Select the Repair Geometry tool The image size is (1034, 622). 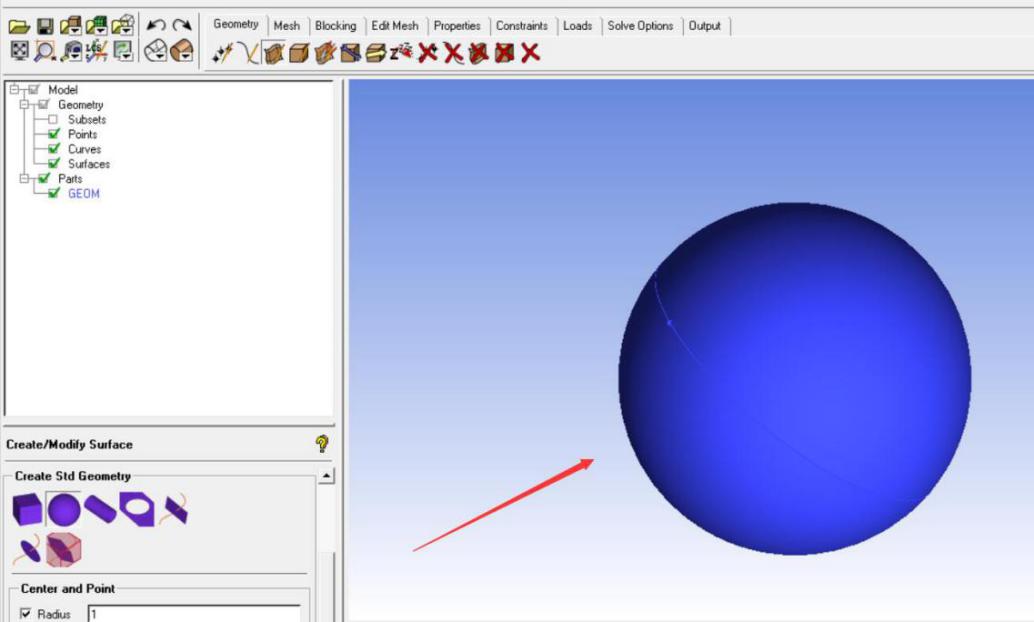coord(350,53)
